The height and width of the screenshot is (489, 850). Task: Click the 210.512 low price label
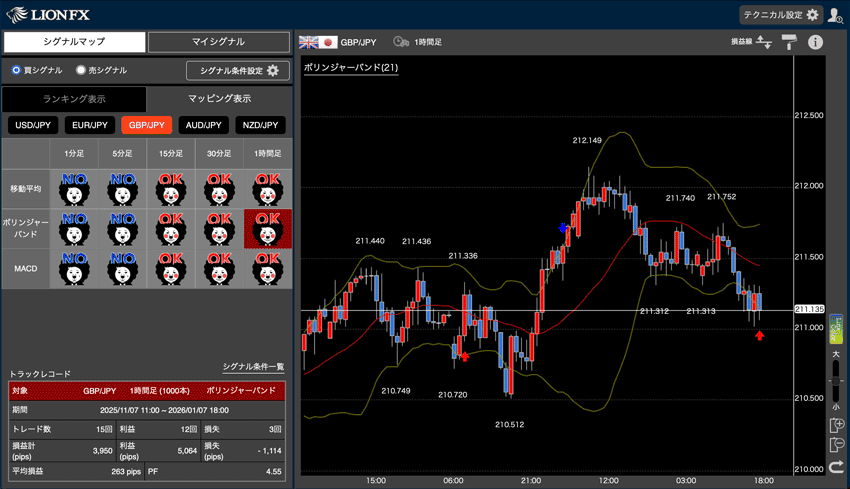(510, 424)
